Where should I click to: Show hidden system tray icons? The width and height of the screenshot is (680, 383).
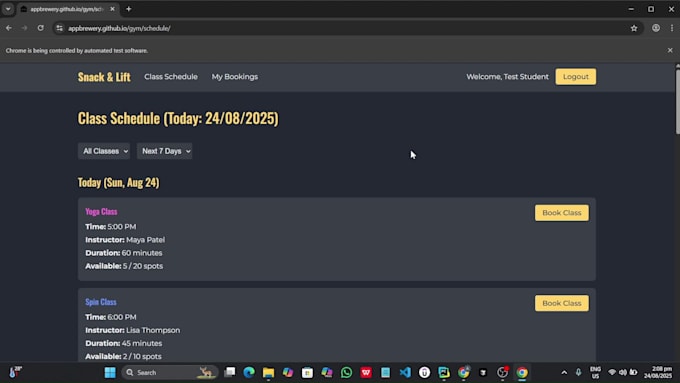click(x=564, y=373)
